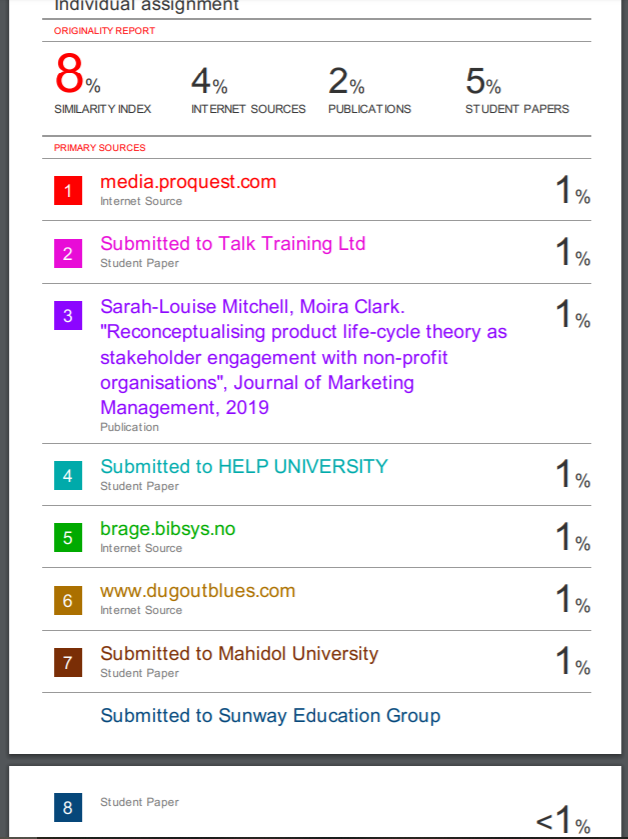Image resolution: width=628 pixels, height=839 pixels.
Task: Click the 4% internet sources value
Action: [209, 80]
